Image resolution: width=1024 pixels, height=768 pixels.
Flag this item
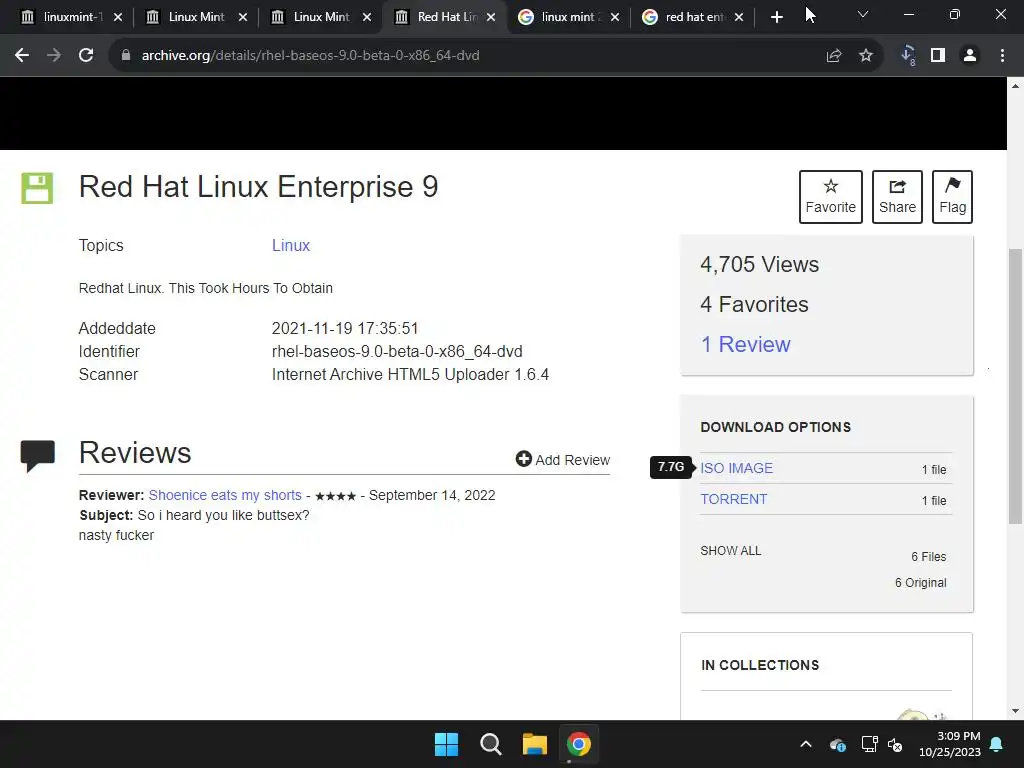pos(952,197)
